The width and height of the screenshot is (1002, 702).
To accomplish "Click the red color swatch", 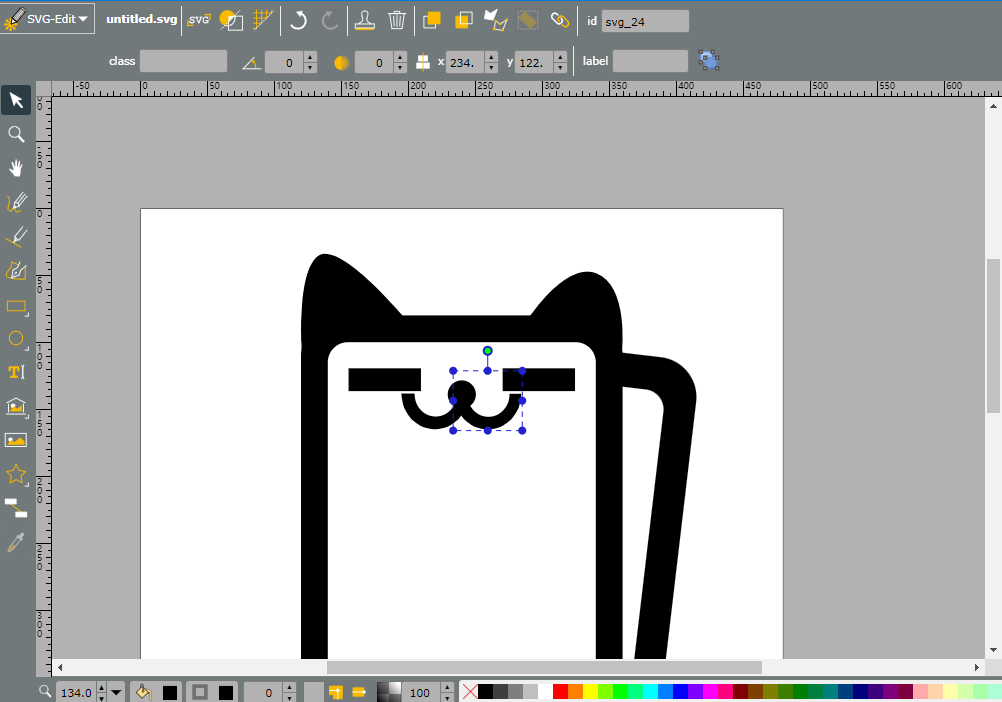I will tap(560, 692).
